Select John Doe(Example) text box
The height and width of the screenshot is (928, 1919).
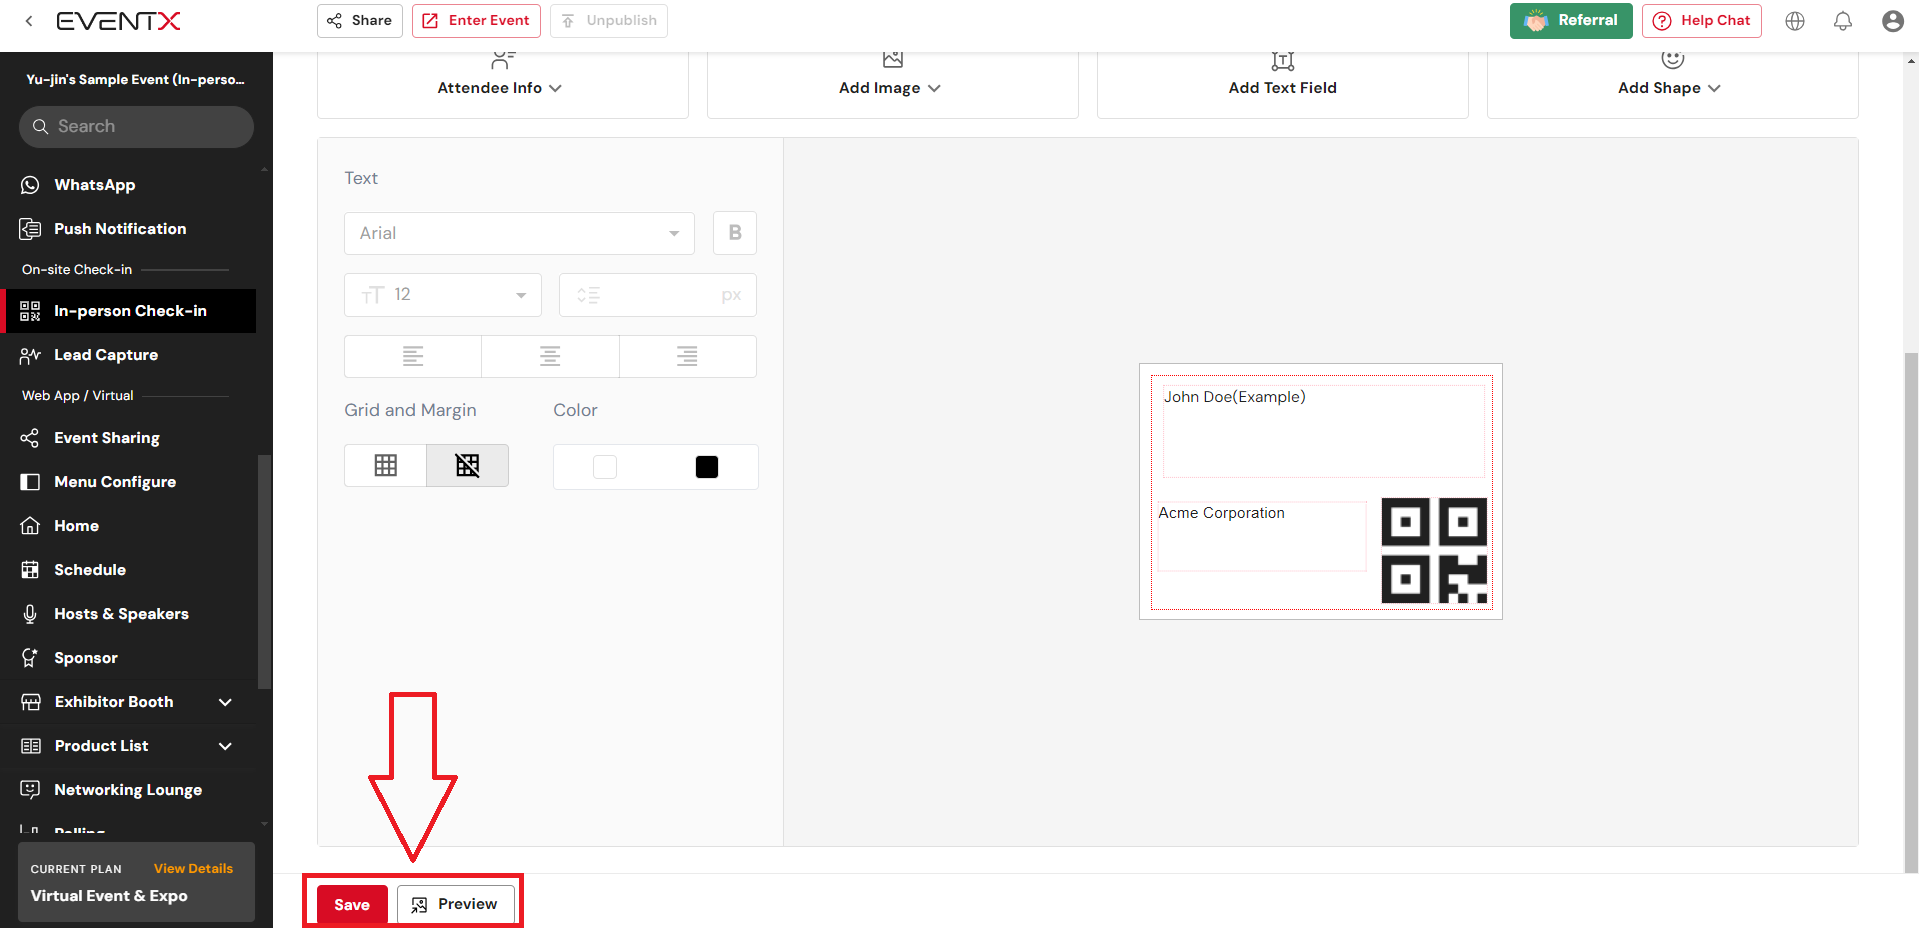point(1324,431)
